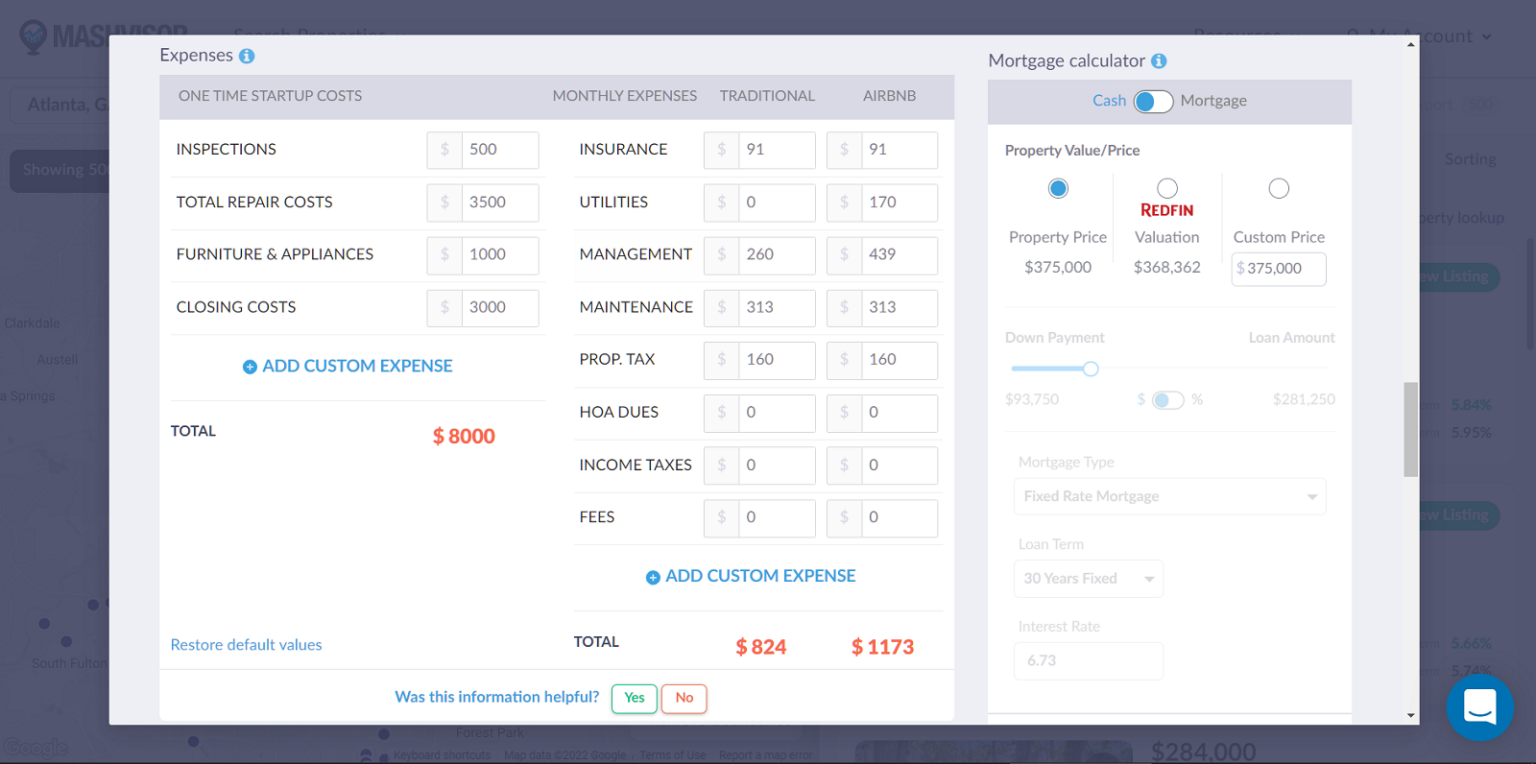The image size is (1536, 764).
Task: Switch to the Mortgage tab
Action: click(x=1213, y=101)
